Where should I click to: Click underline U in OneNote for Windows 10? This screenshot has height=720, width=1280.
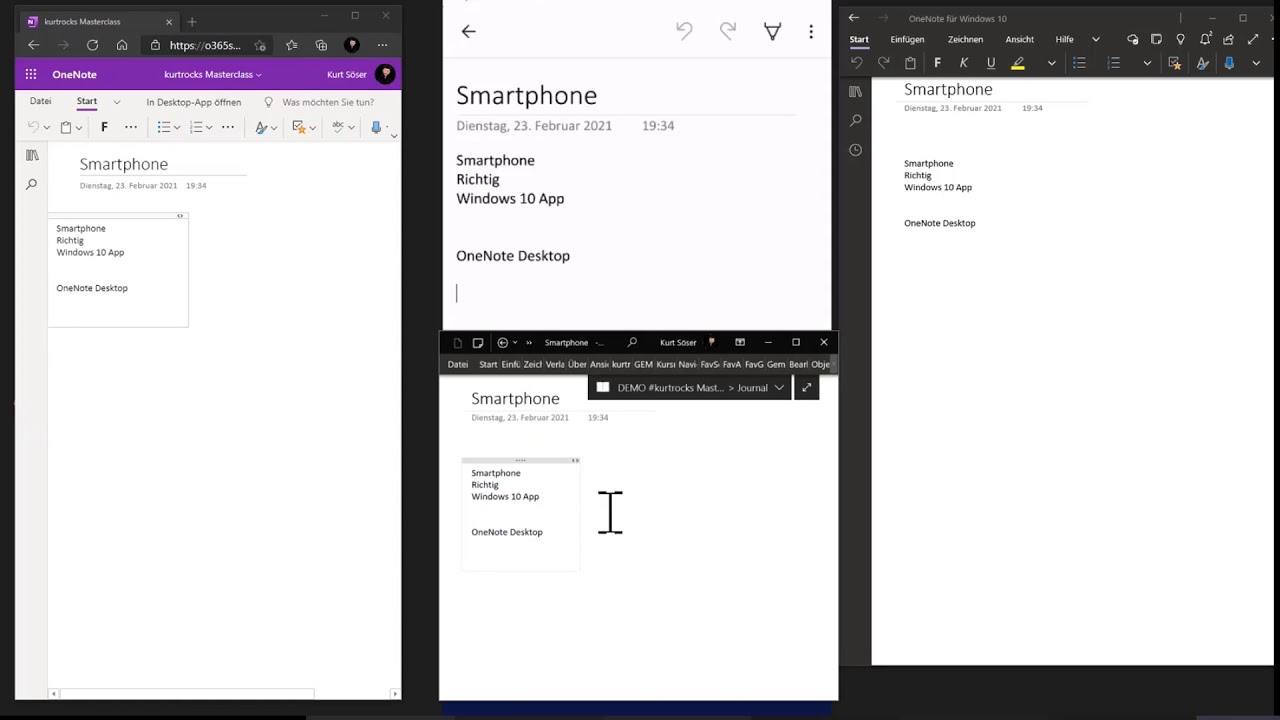point(991,63)
